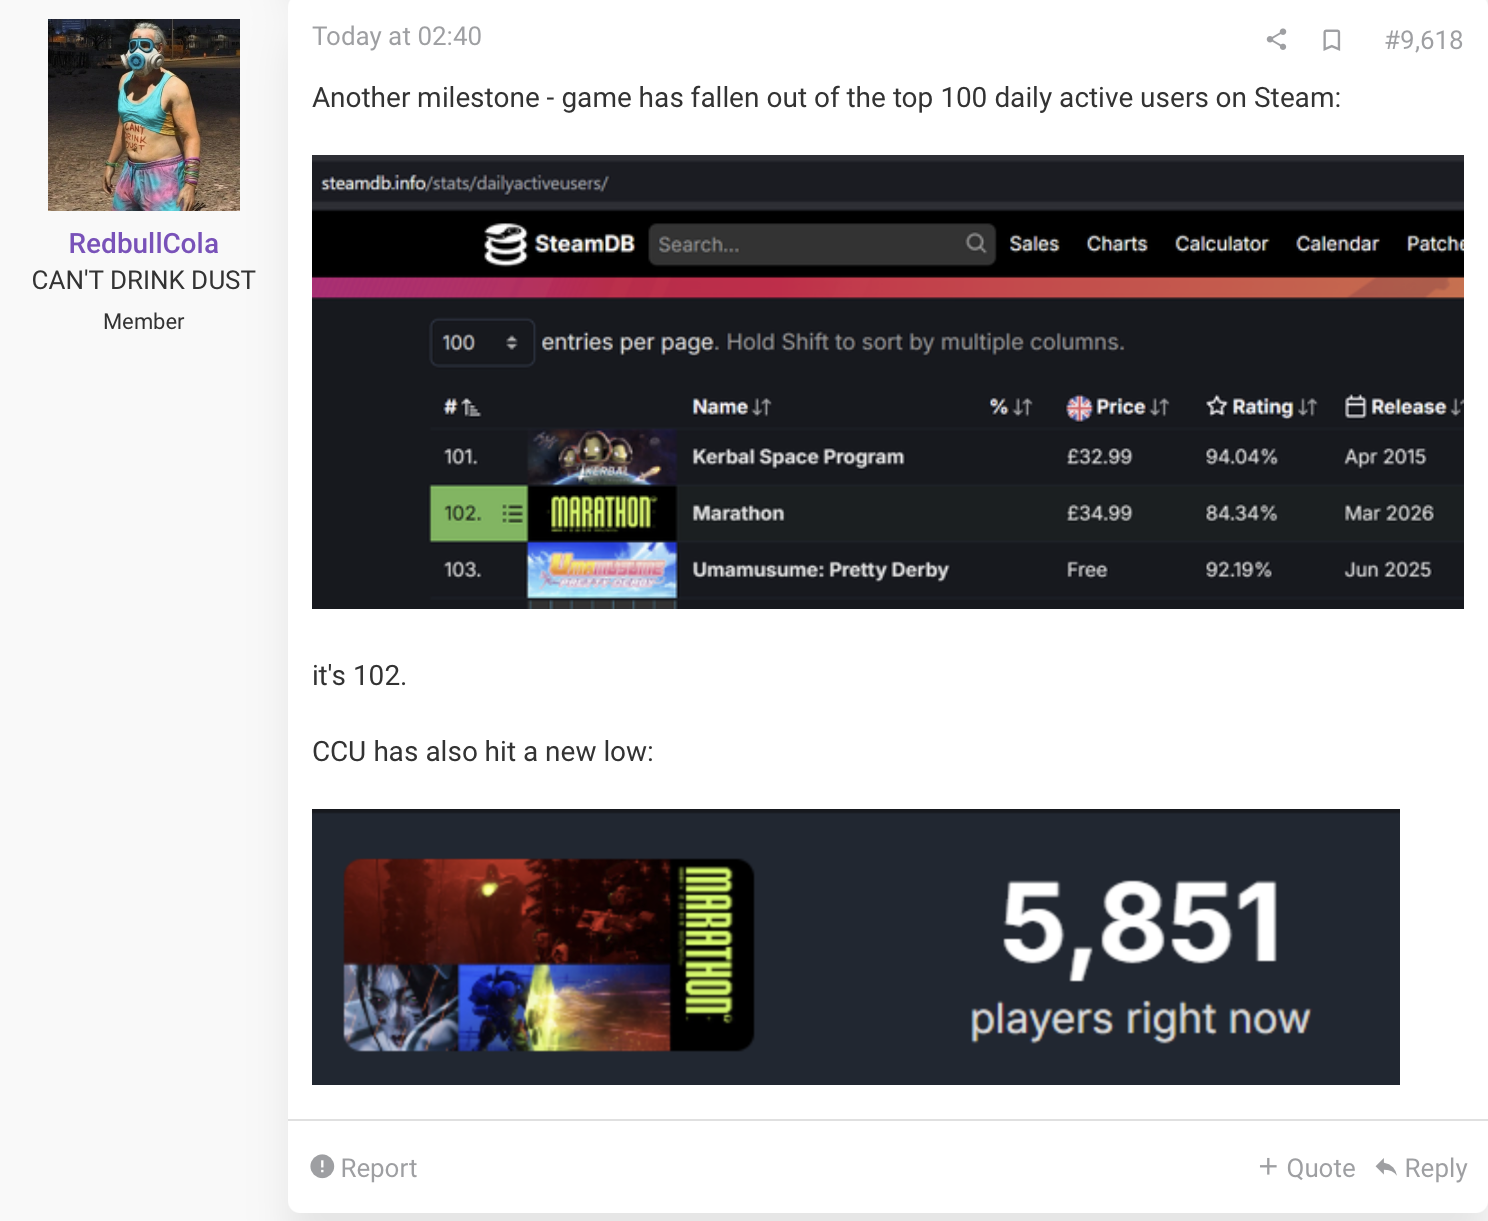Open the Kerbal Space Program entry name
This screenshot has height=1221, width=1488.
[x=798, y=457]
